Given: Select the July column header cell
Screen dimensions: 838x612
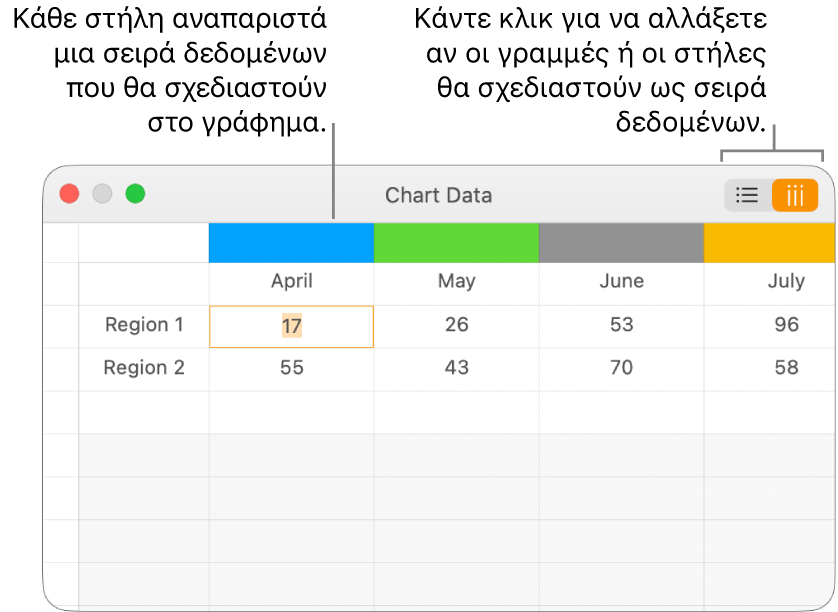Looking at the screenshot, I should pos(786,282).
